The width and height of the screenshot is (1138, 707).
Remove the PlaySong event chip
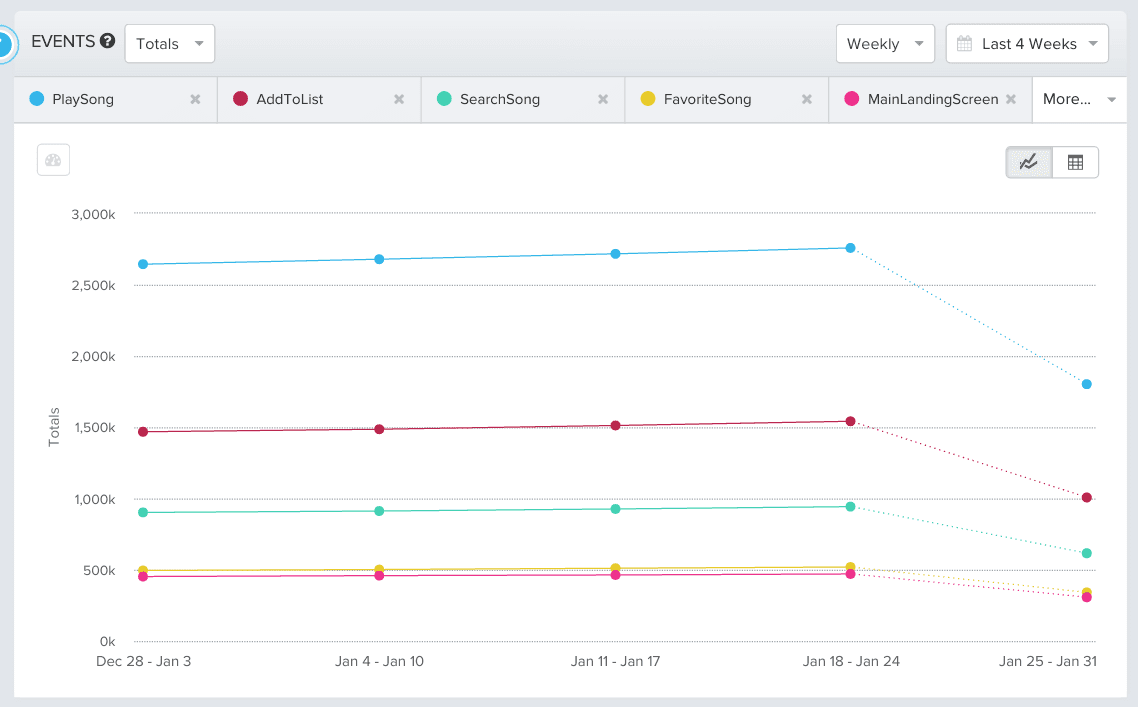click(195, 99)
